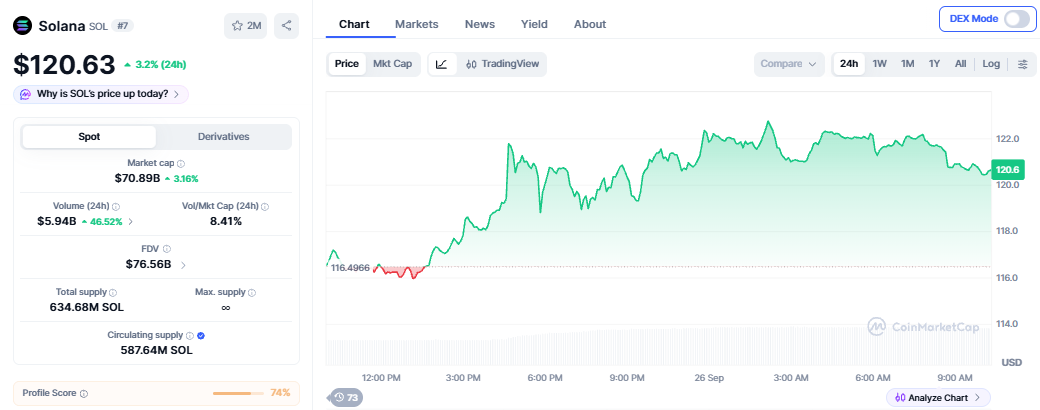The height and width of the screenshot is (410, 1040).
Task: Expand FDV details chevron
Action: tap(183, 265)
